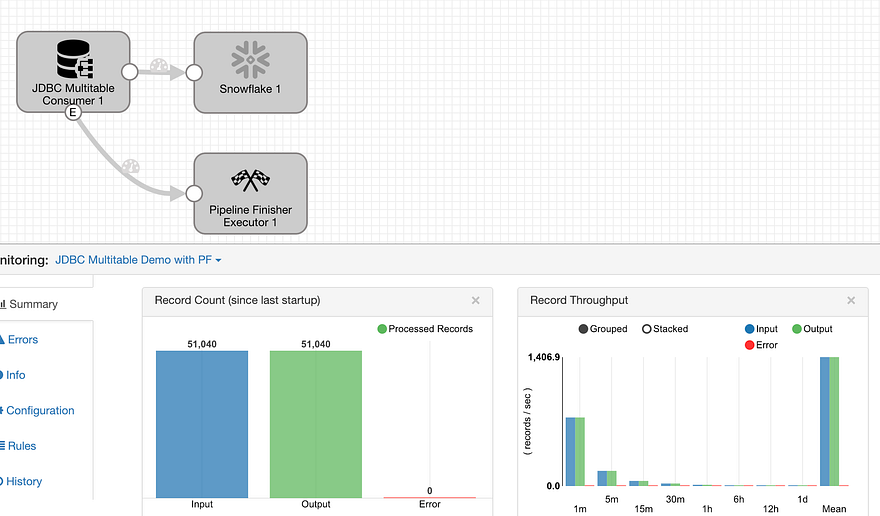Image resolution: width=880 pixels, height=516 pixels.
Task: Click the Error count value 0
Action: pos(430,491)
